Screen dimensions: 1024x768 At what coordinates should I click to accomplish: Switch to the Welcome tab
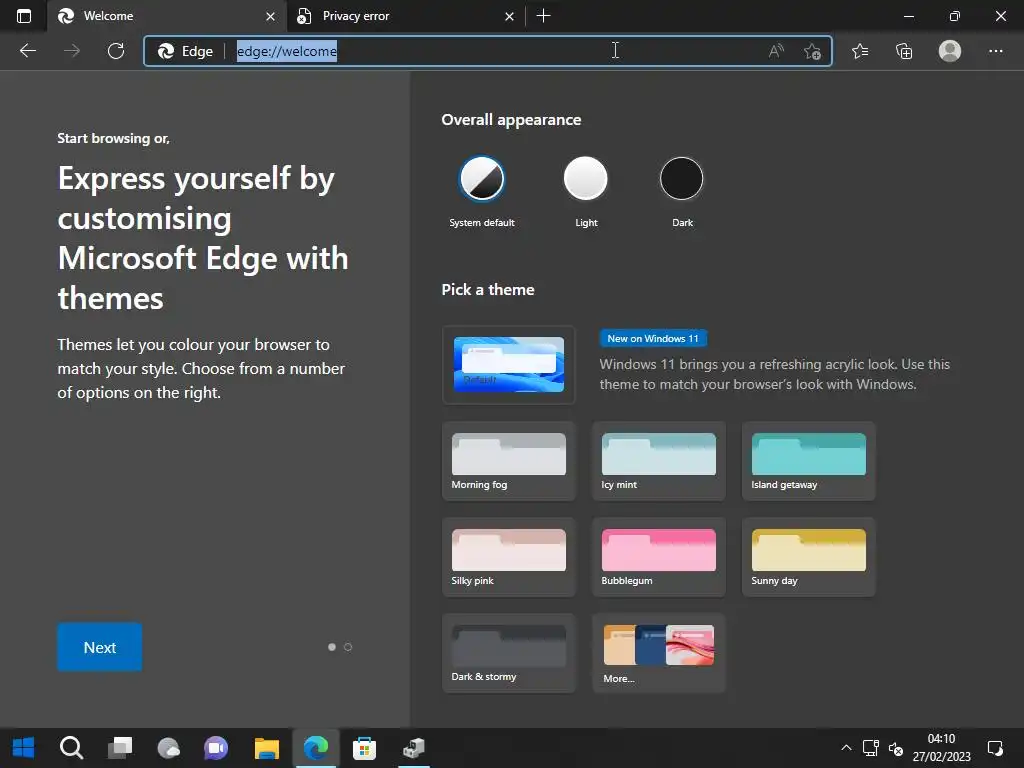coord(167,16)
